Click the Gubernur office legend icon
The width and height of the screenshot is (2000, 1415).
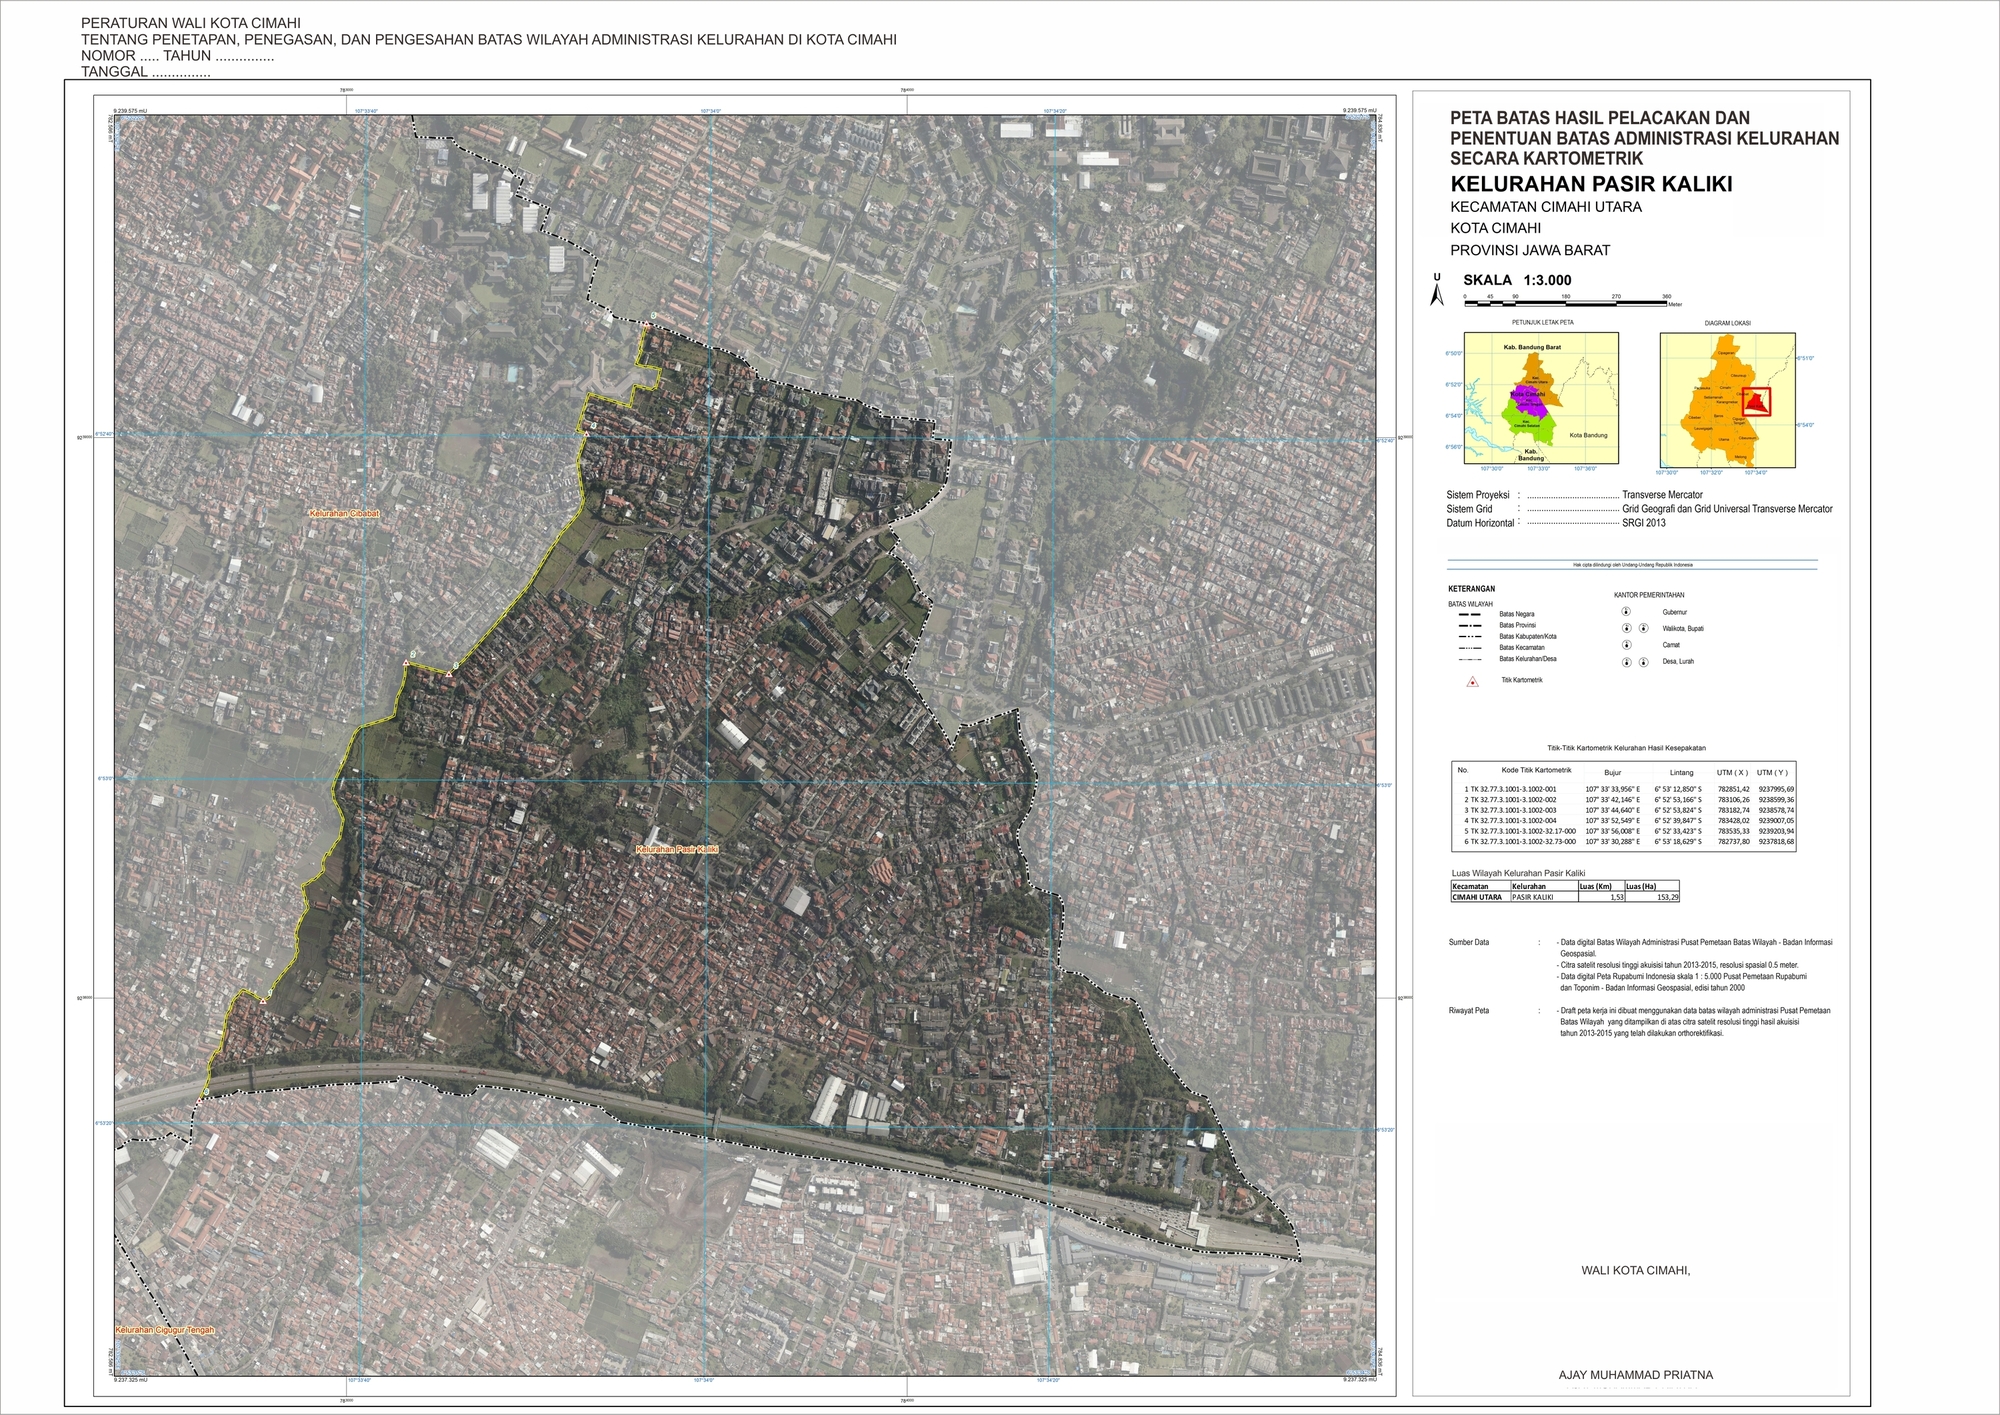click(x=1626, y=612)
